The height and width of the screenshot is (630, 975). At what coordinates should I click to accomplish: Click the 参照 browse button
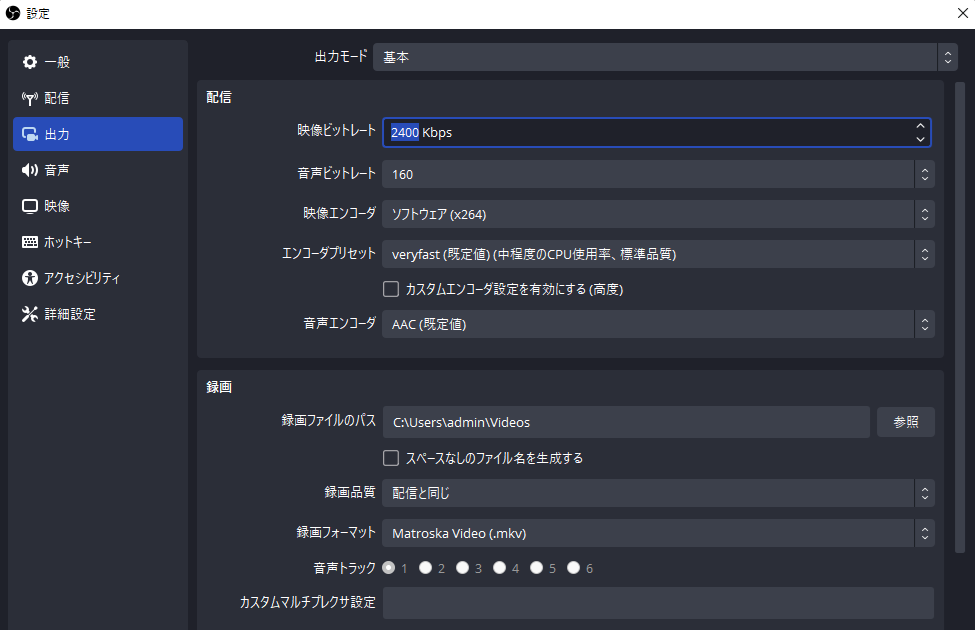(905, 421)
